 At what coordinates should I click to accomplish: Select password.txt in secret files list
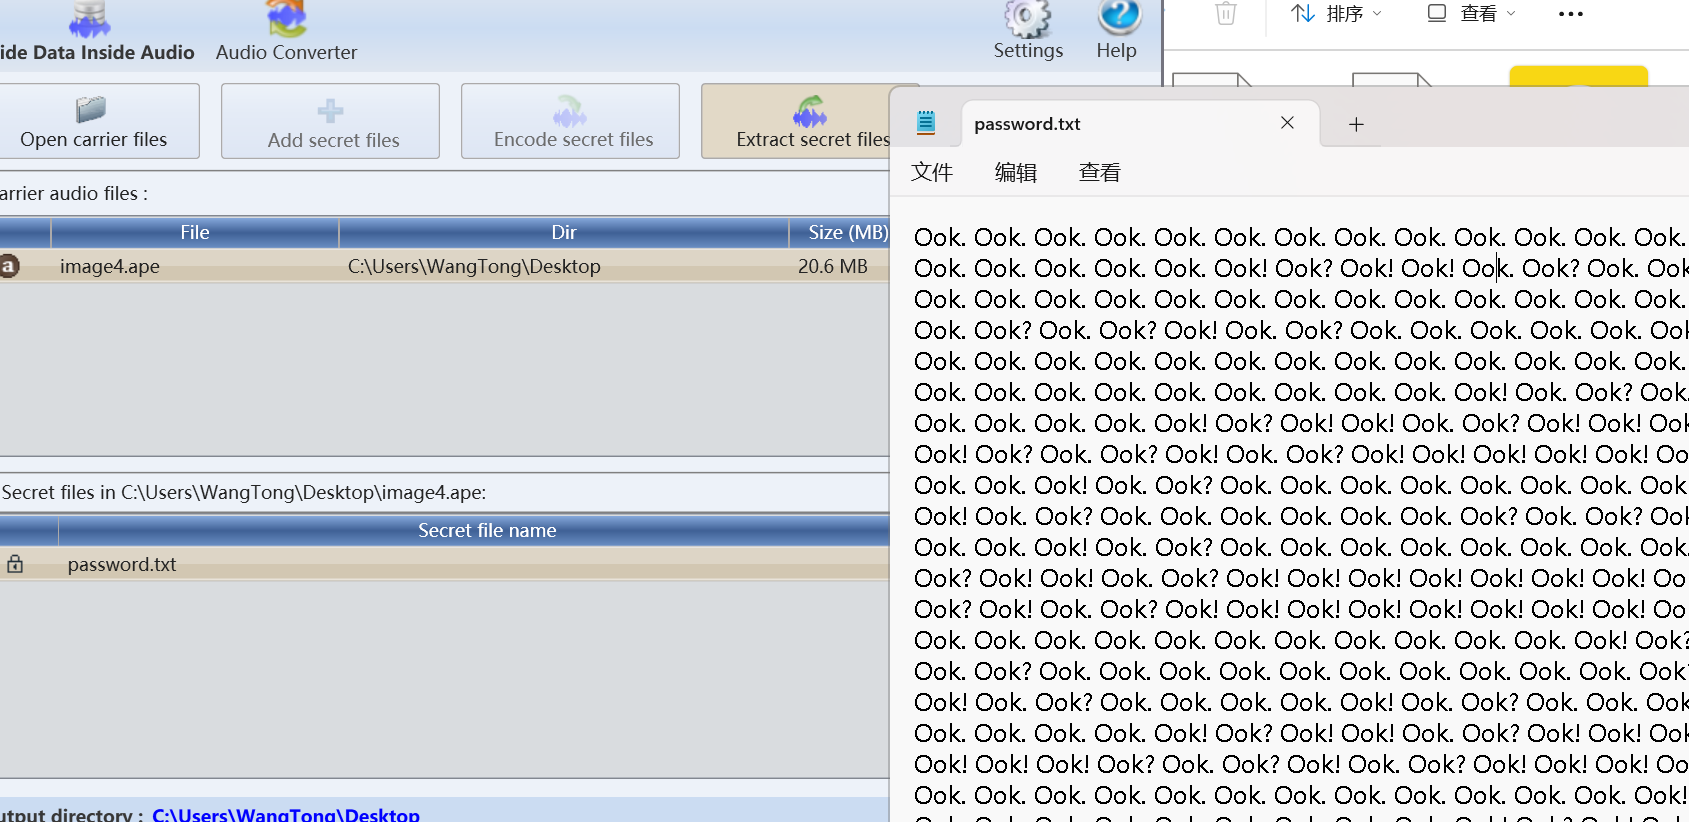click(444, 564)
